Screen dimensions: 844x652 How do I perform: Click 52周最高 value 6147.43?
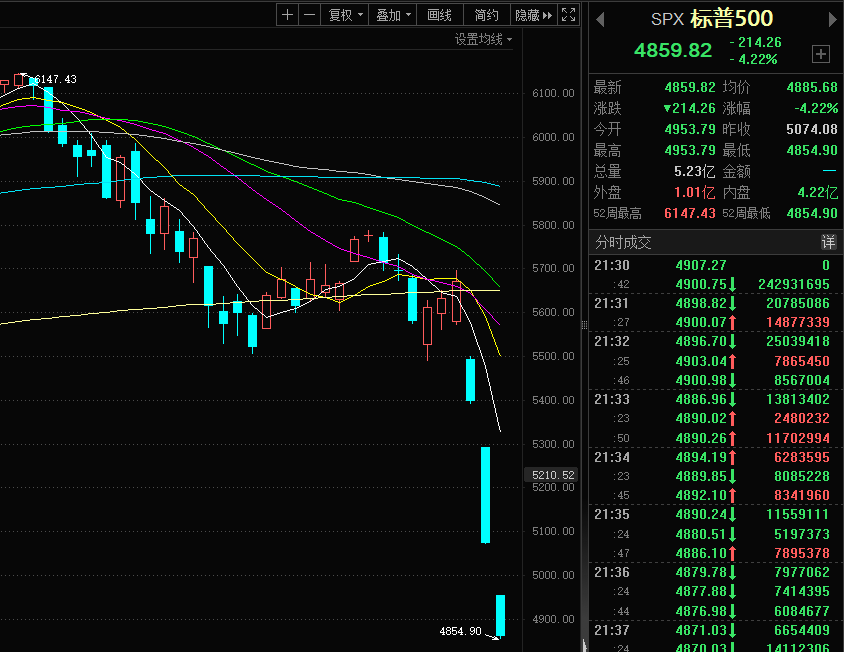690,213
